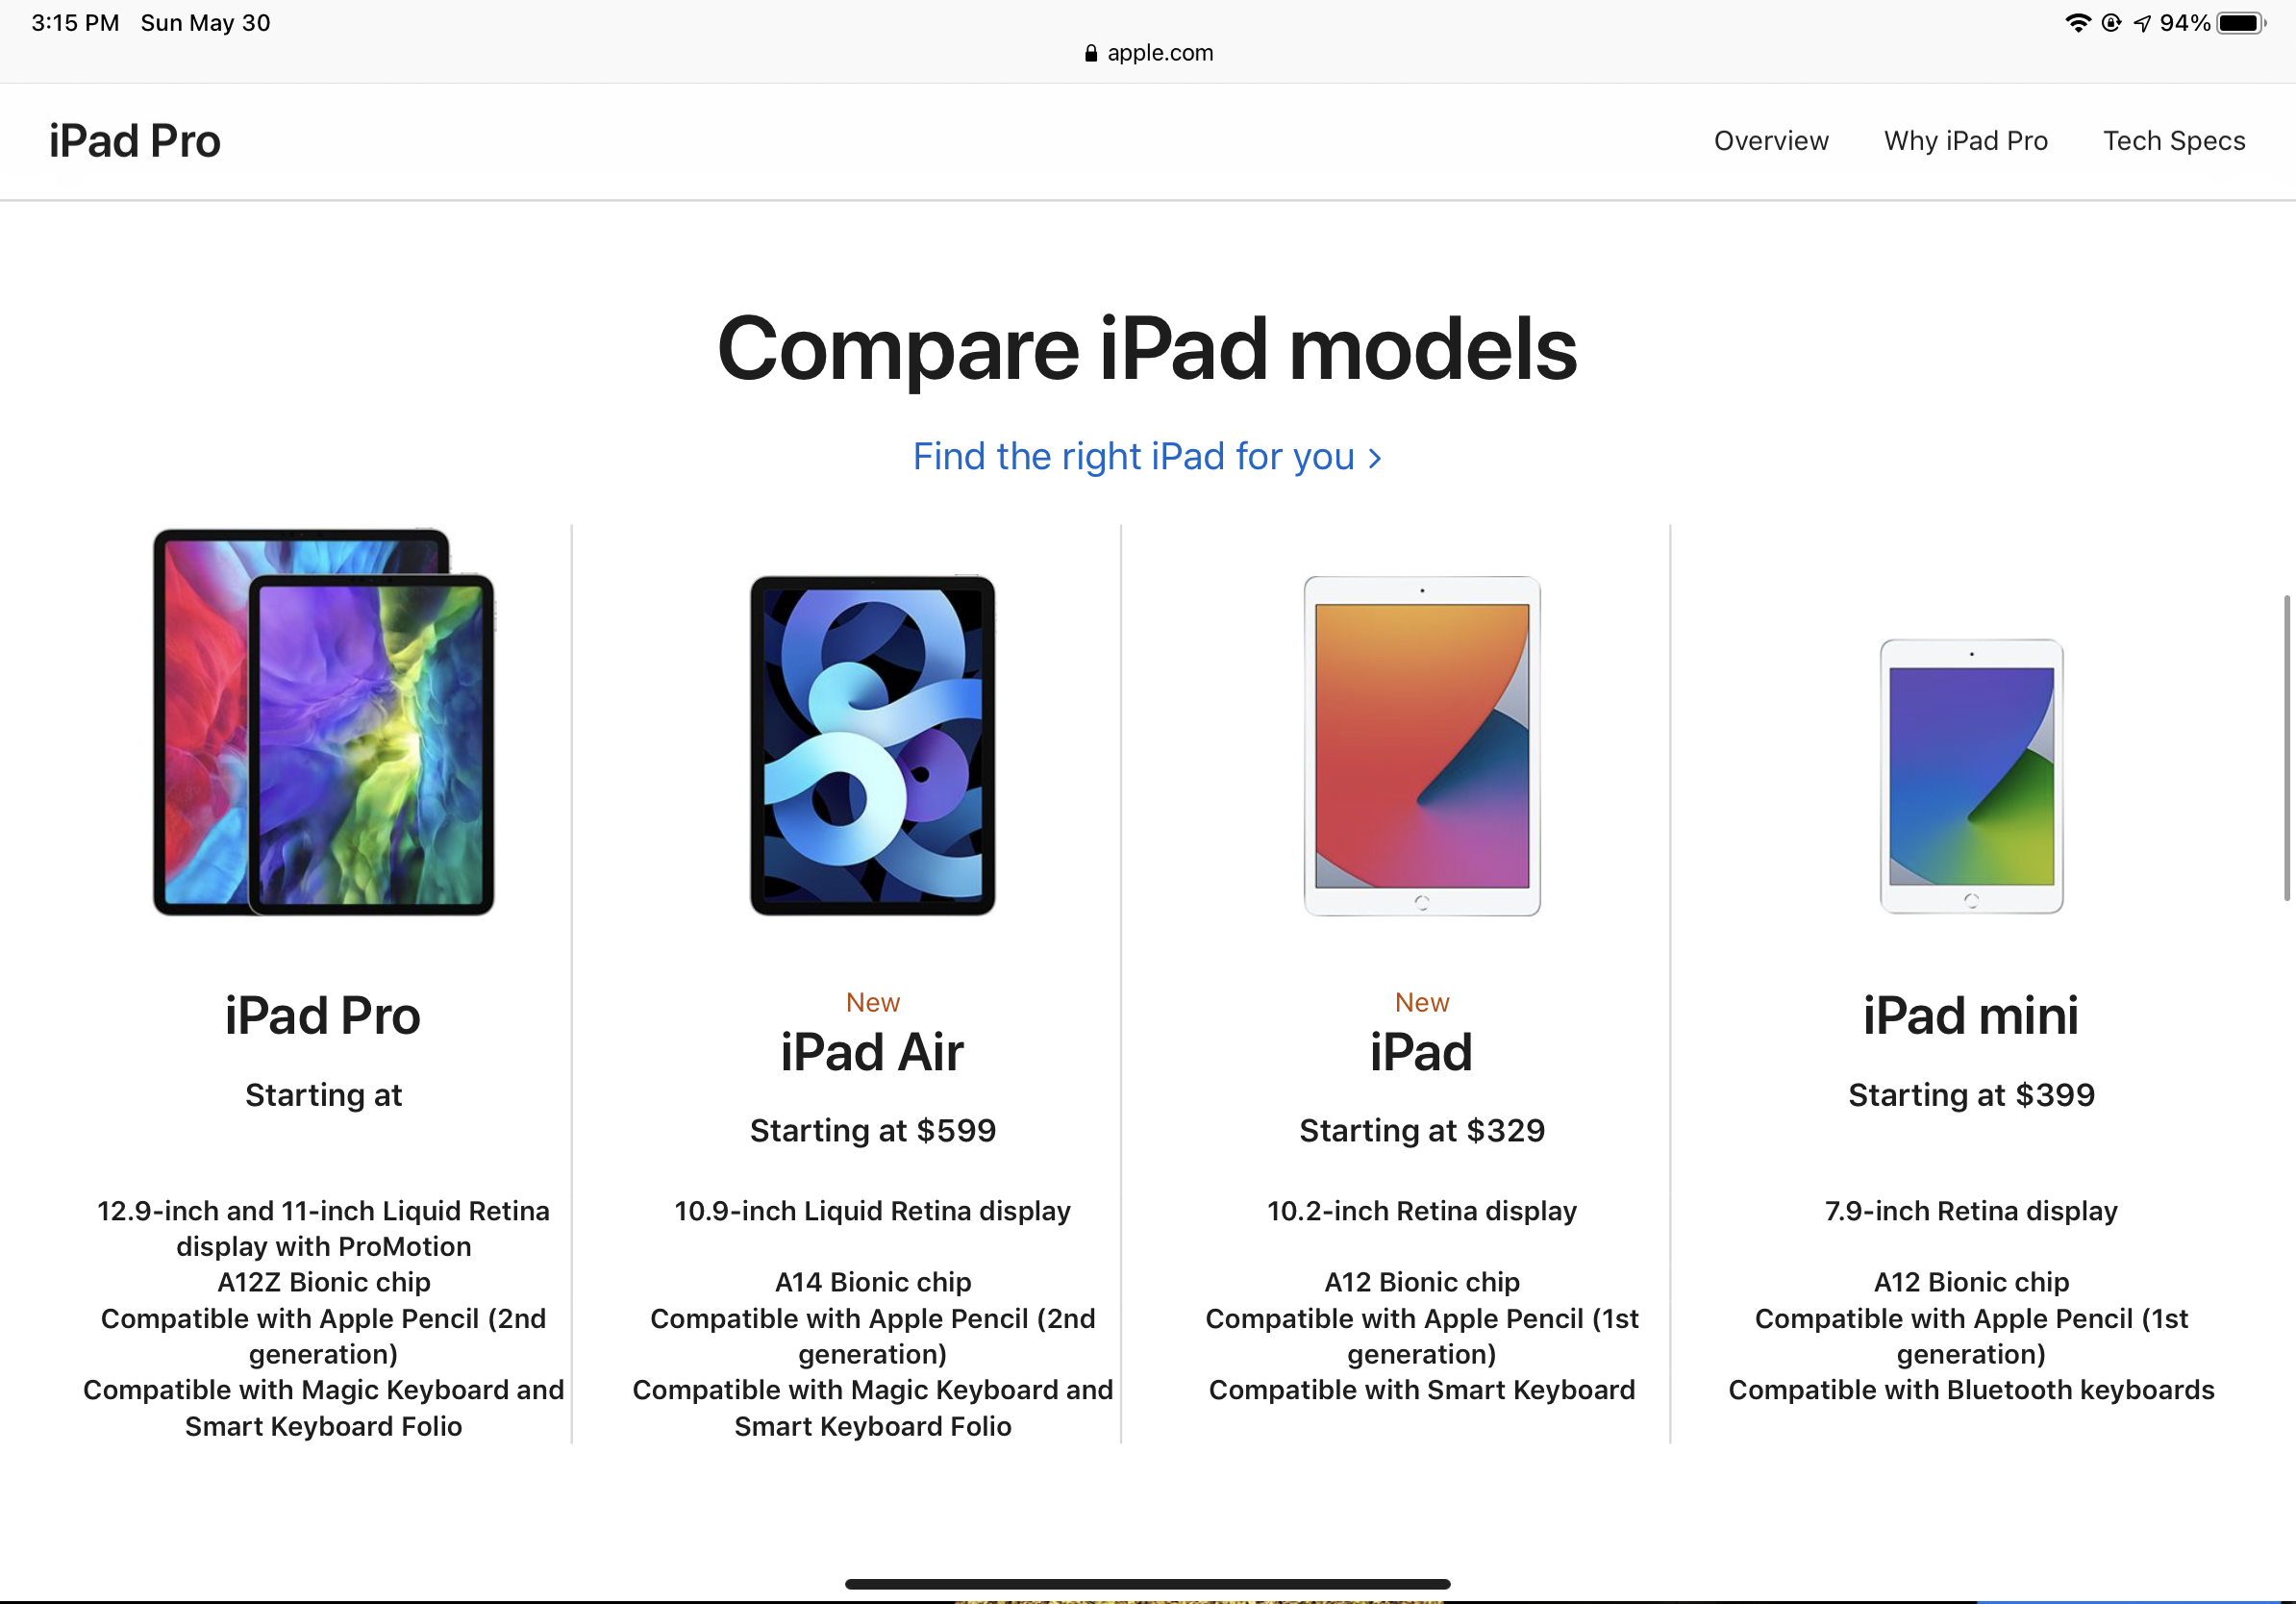Click the A14 Bionic chip text
Image resolution: width=2296 pixels, height=1604 pixels.
tap(873, 1282)
